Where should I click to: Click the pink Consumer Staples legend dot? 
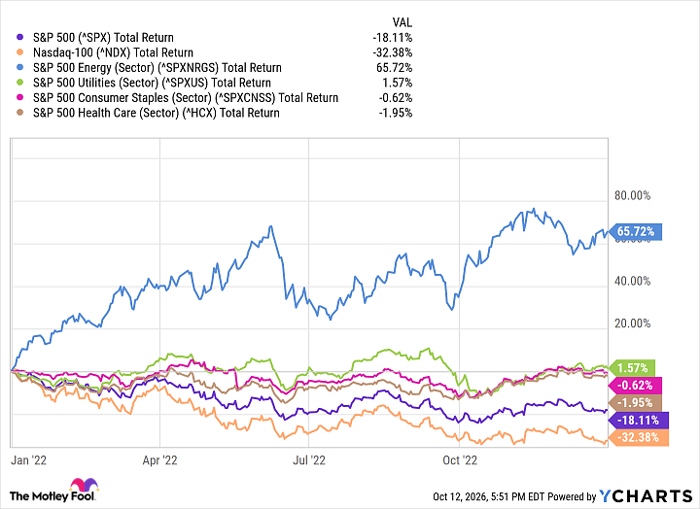(x=19, y=98)
